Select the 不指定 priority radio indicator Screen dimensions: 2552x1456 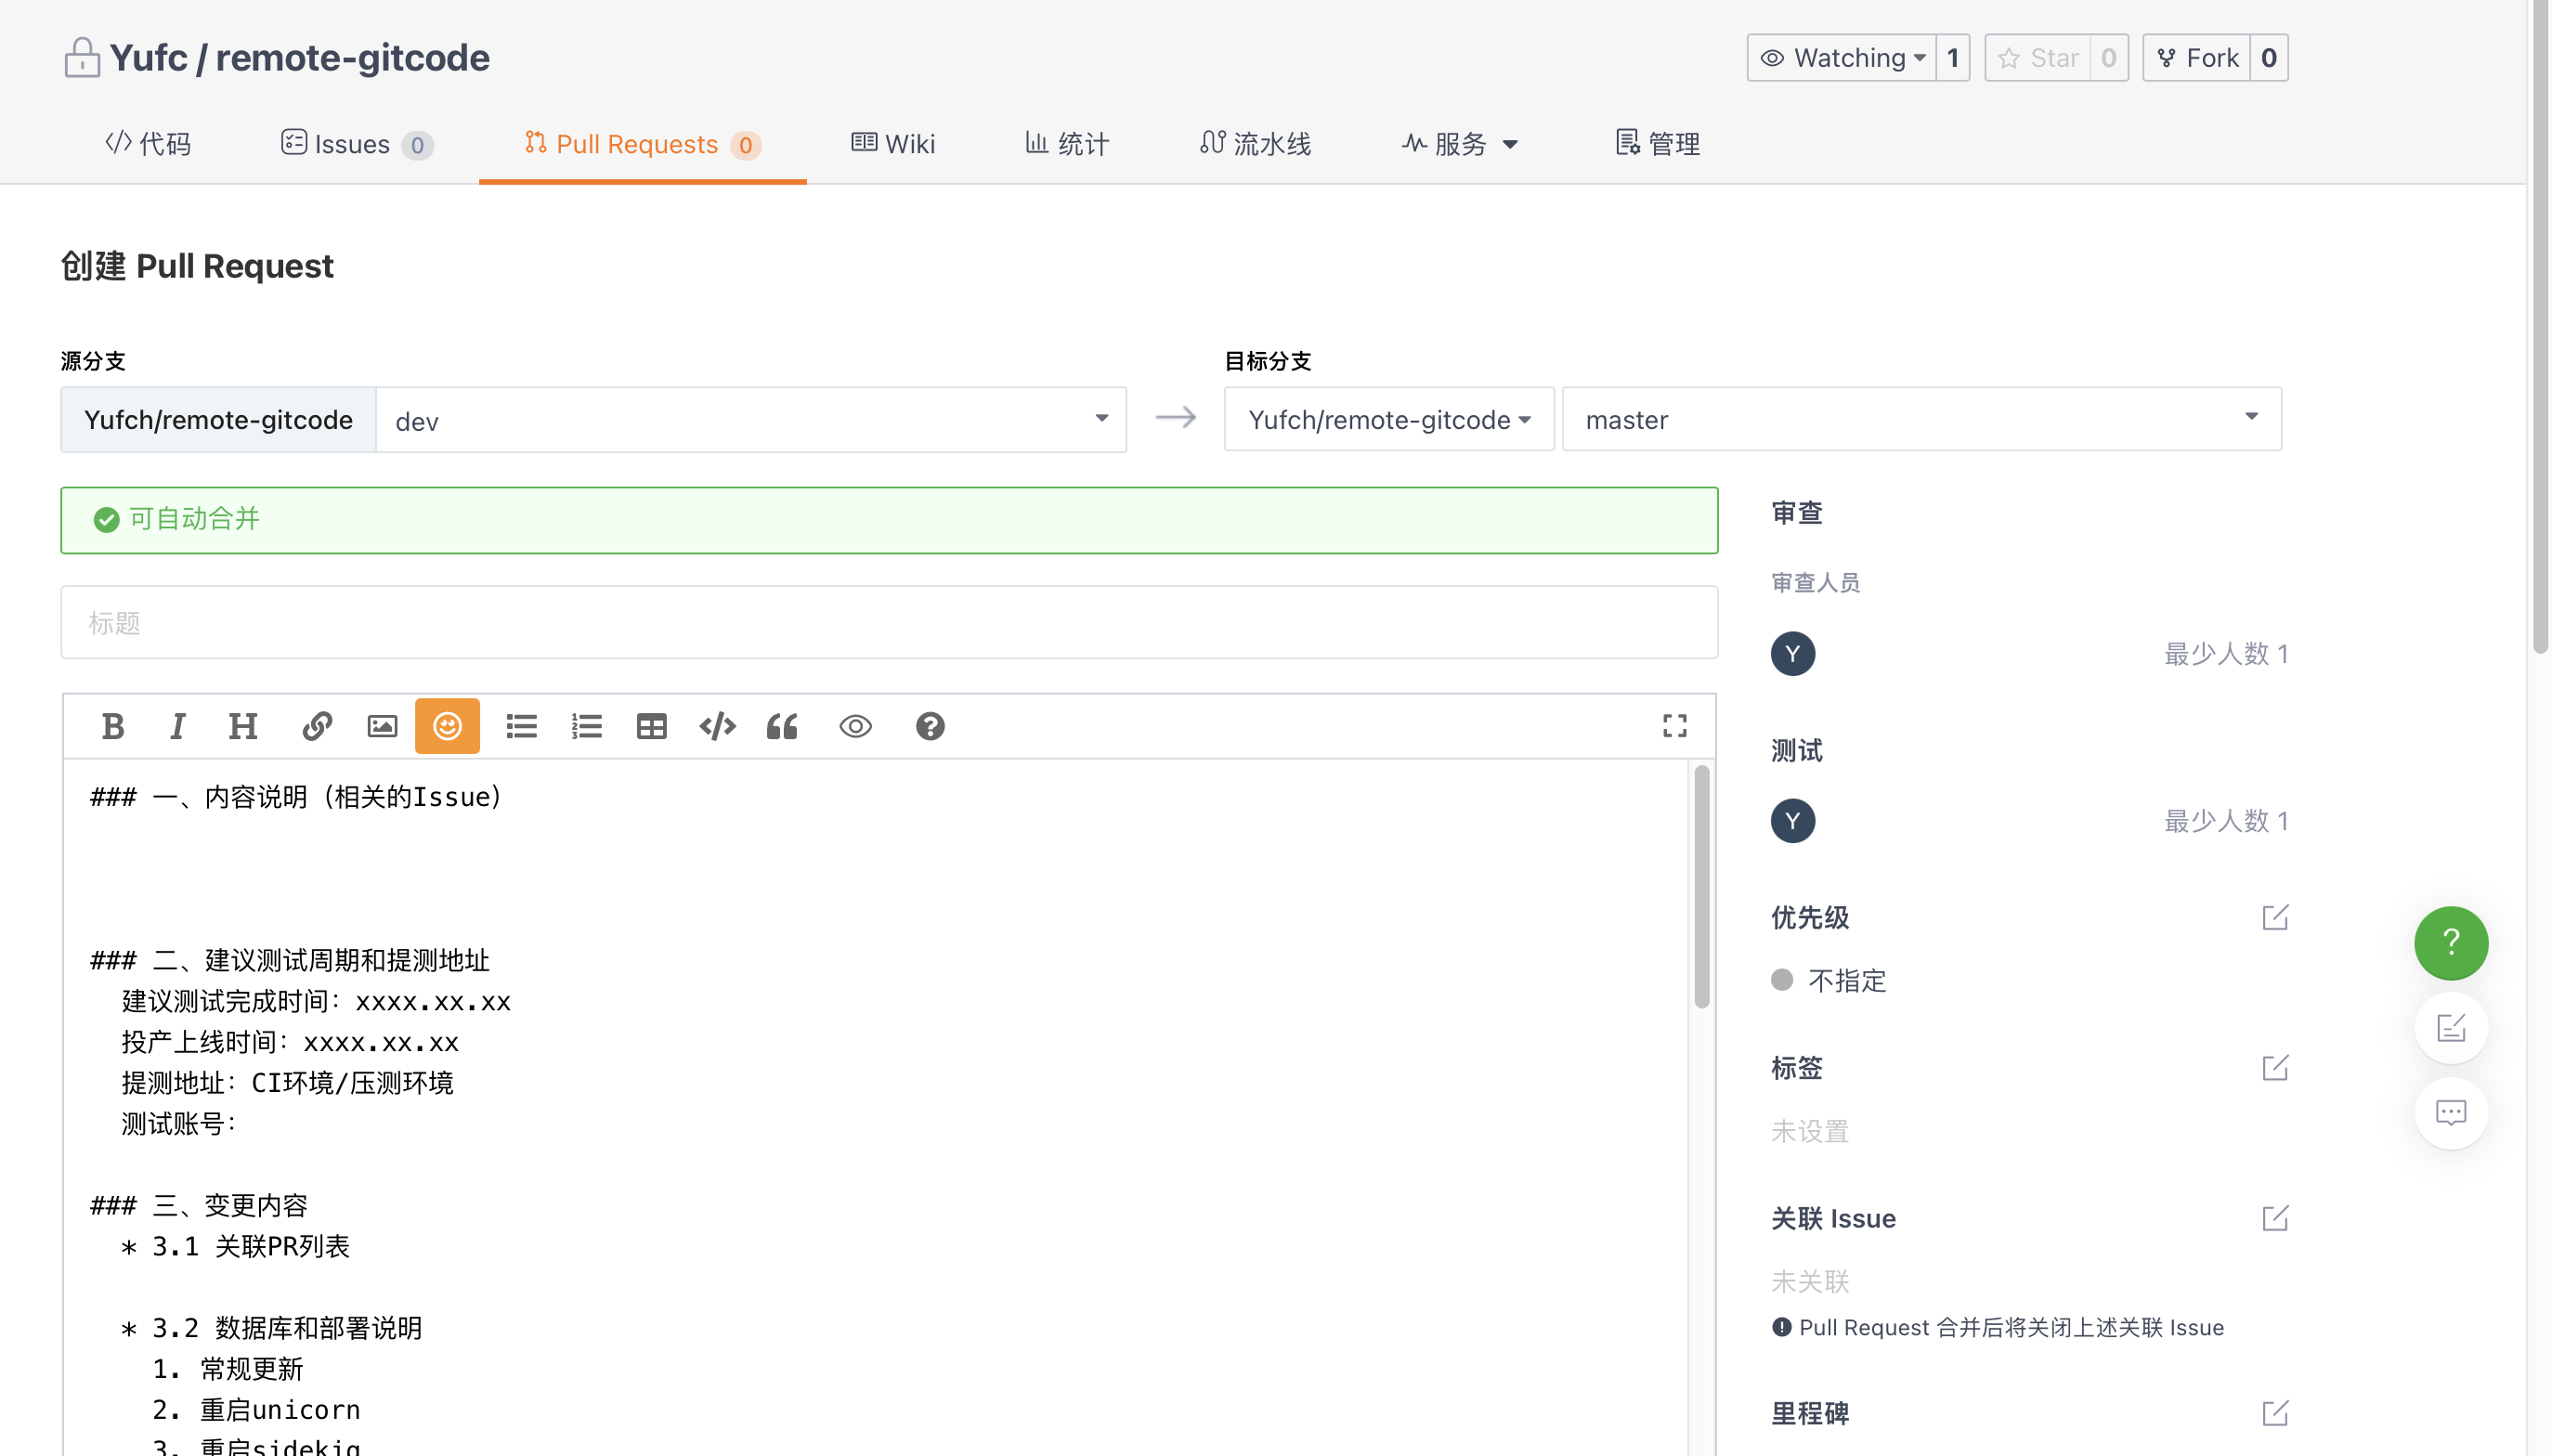click(1781, 980)
